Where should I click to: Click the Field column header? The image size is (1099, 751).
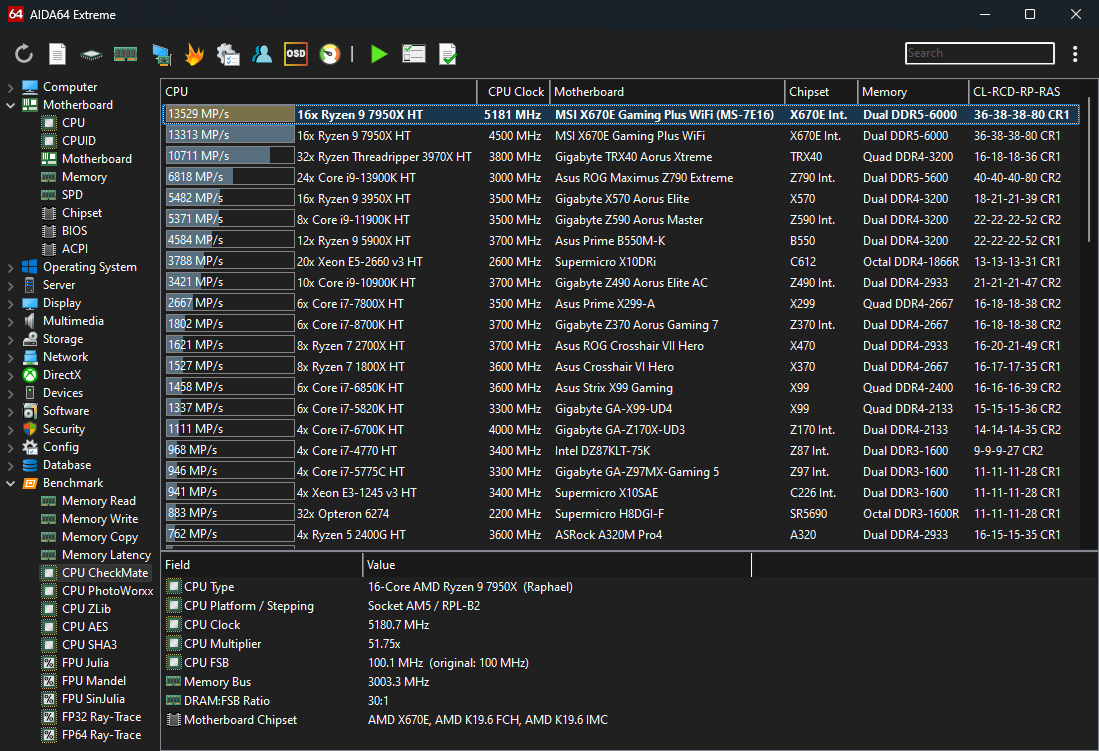coord(262,565)
